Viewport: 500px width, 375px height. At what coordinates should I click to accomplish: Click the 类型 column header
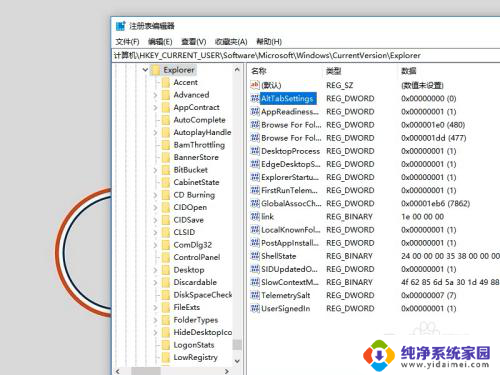(x=333, y=71)
